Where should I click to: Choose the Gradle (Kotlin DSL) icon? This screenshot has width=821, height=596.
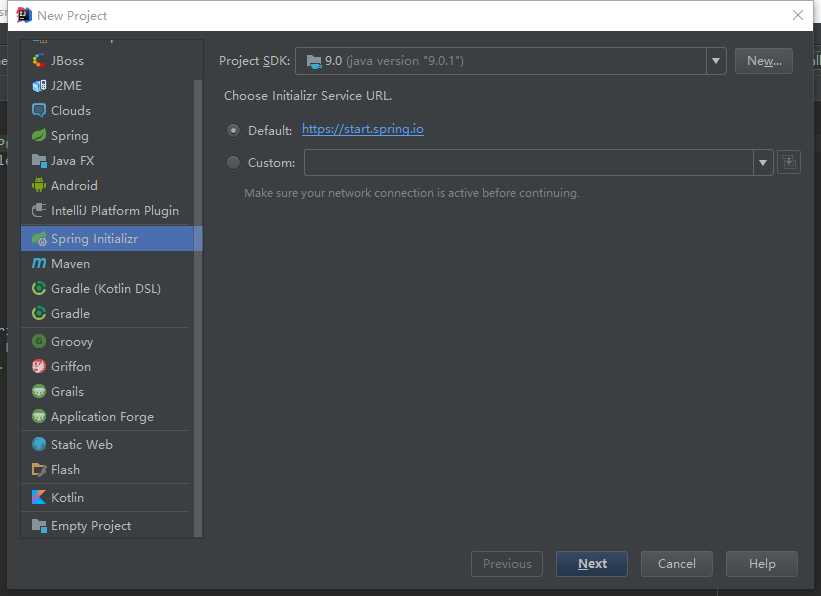[x=39, y=289]
